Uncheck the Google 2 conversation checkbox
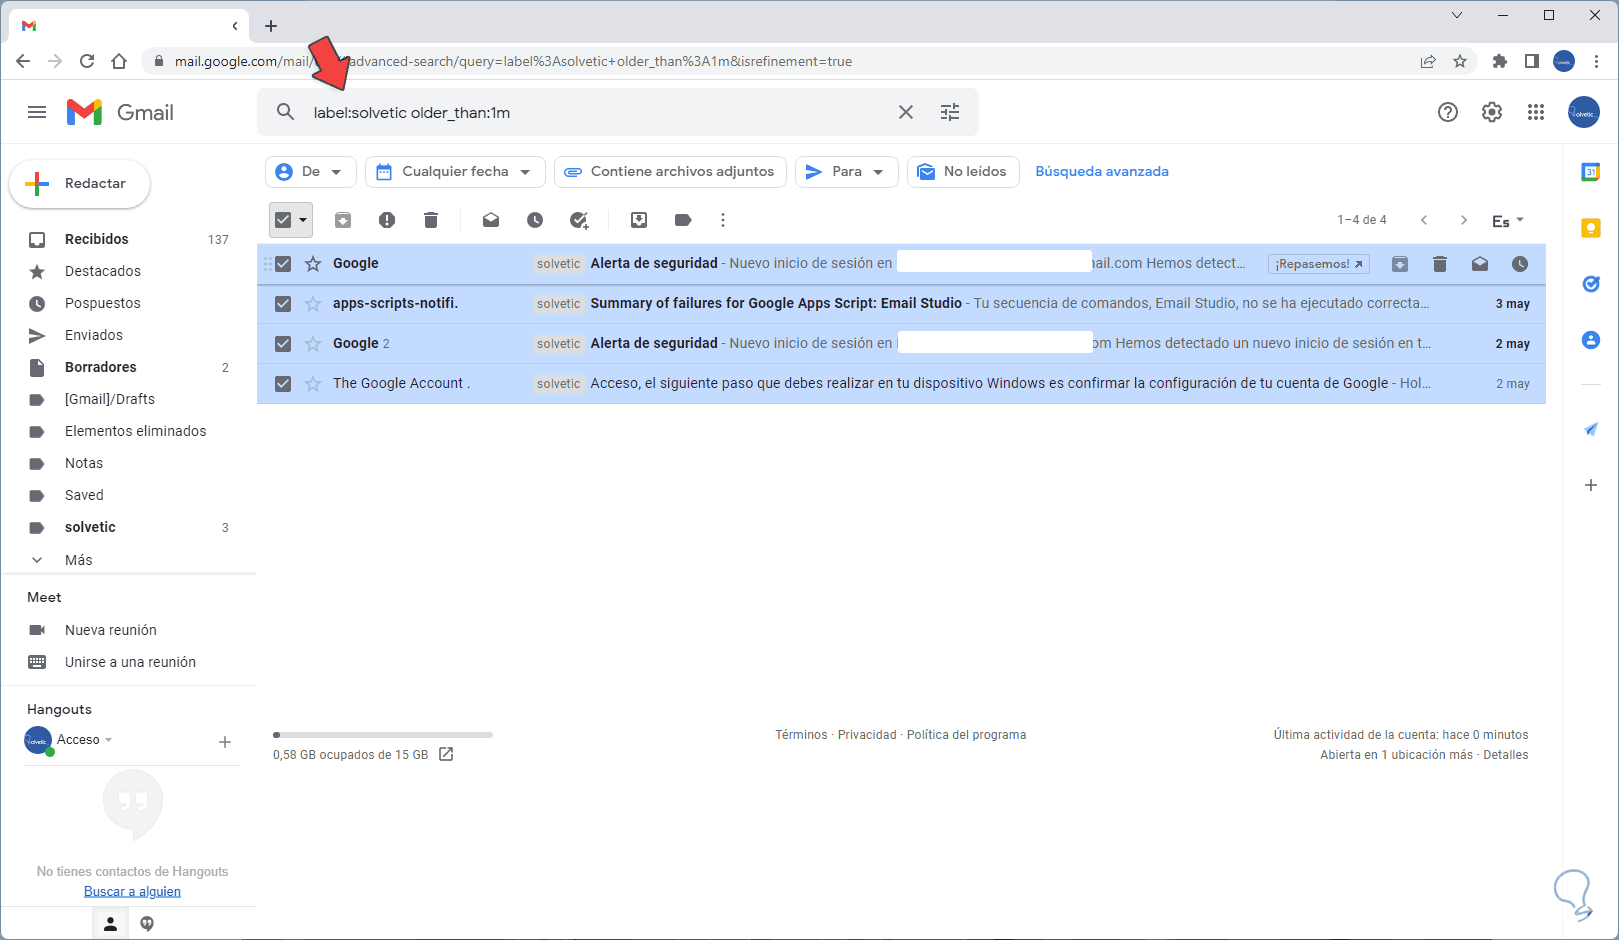The width and height of the screenshot is (1619, 940). (x=283, y=344)
